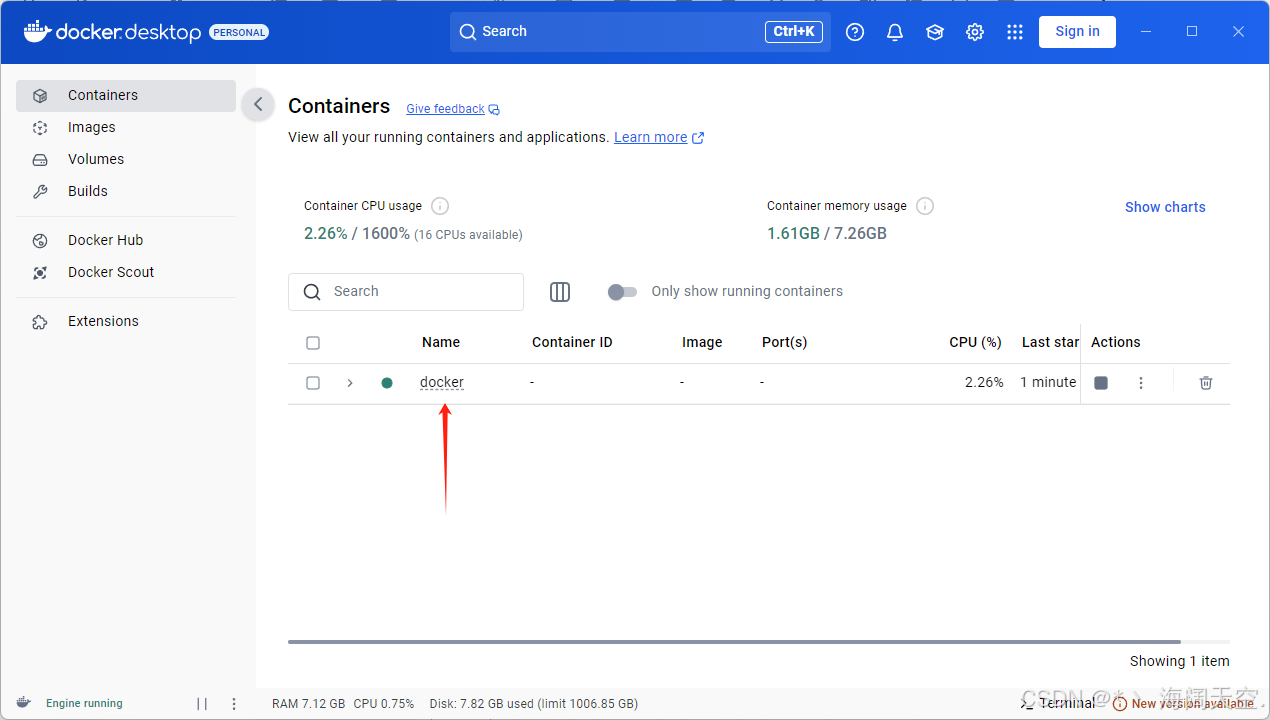The height and width of the screenshot is (720, 1270).
Task: Click the PERSONAL plan badge
Action: (239, 32)
